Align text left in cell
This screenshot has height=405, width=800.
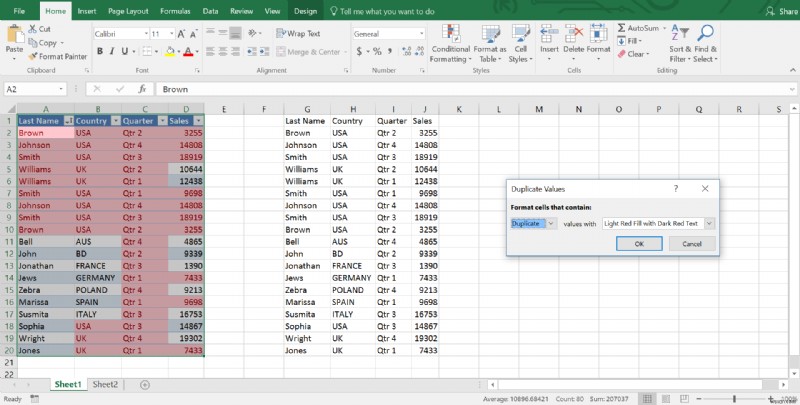coord(210,52)
